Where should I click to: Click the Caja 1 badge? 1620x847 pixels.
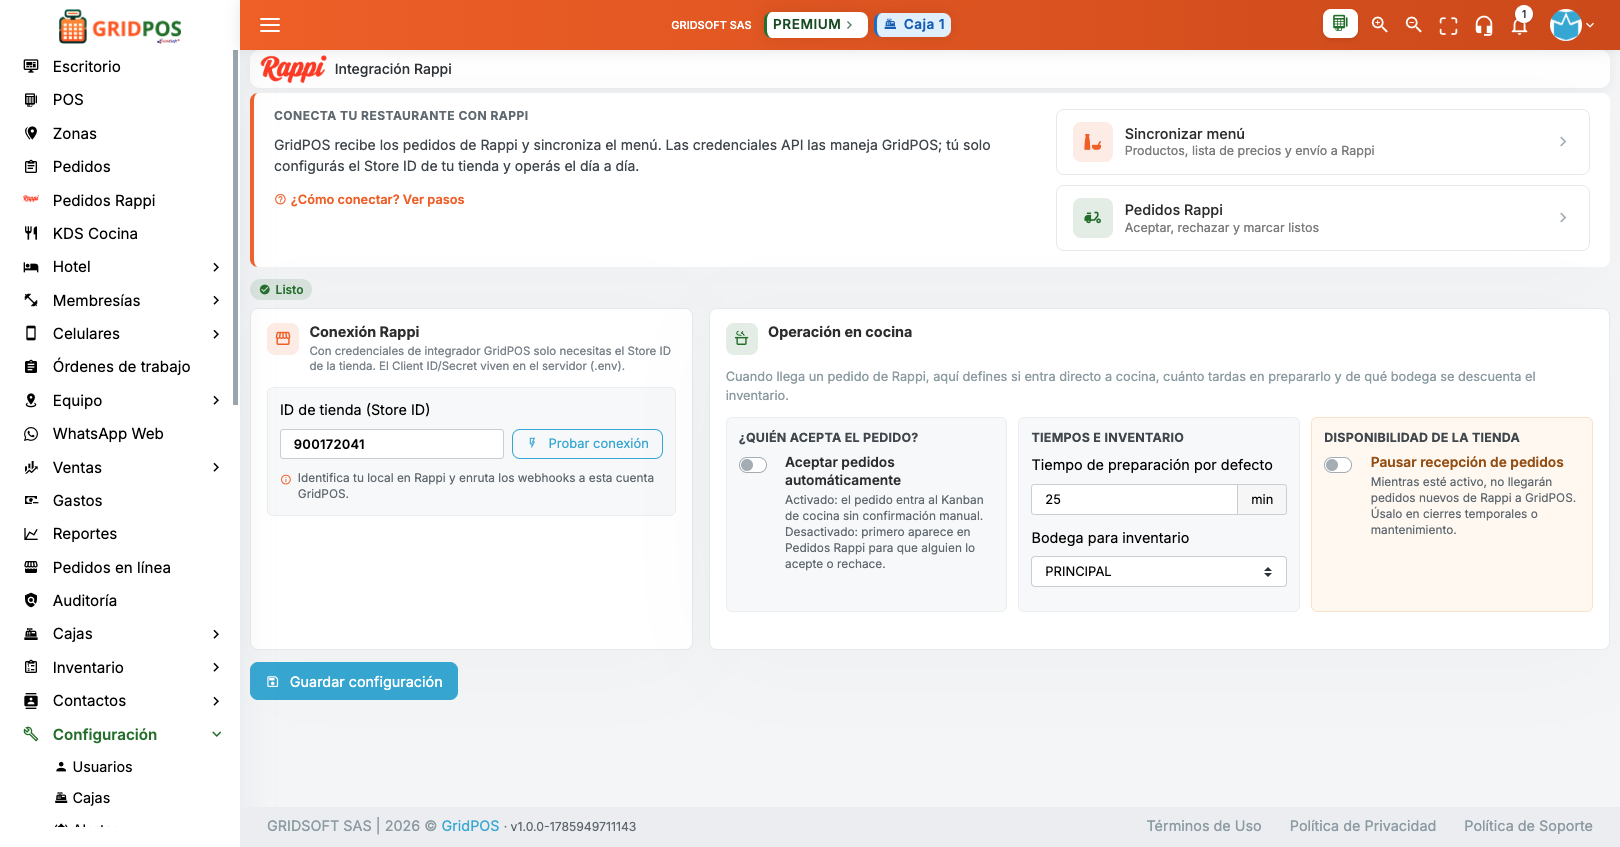tap(913, 25)
